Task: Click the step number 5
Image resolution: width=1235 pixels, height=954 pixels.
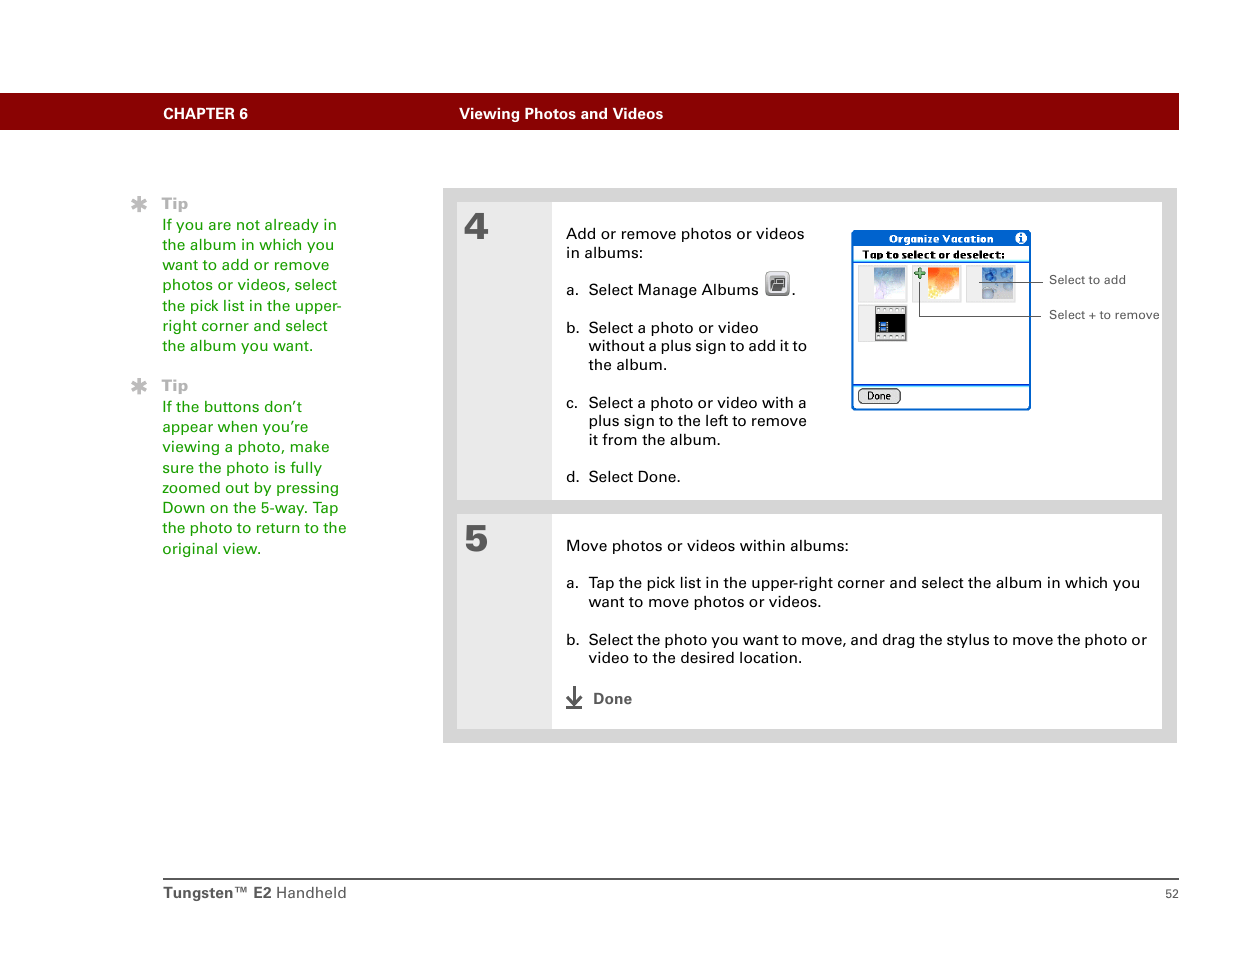Action: [476, 539]
